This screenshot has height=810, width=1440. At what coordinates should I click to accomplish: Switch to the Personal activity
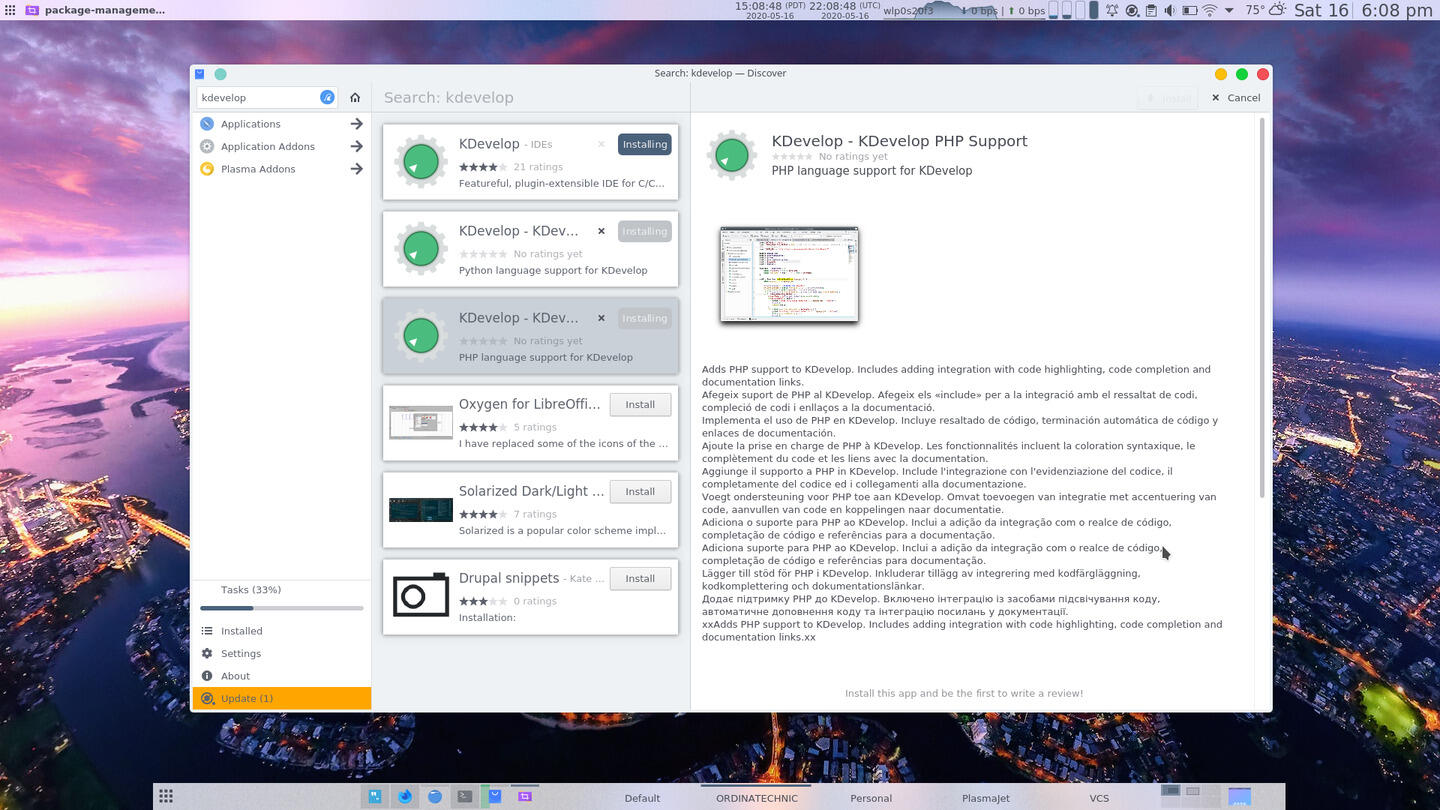pyautogui.click(x=871, y=798)
